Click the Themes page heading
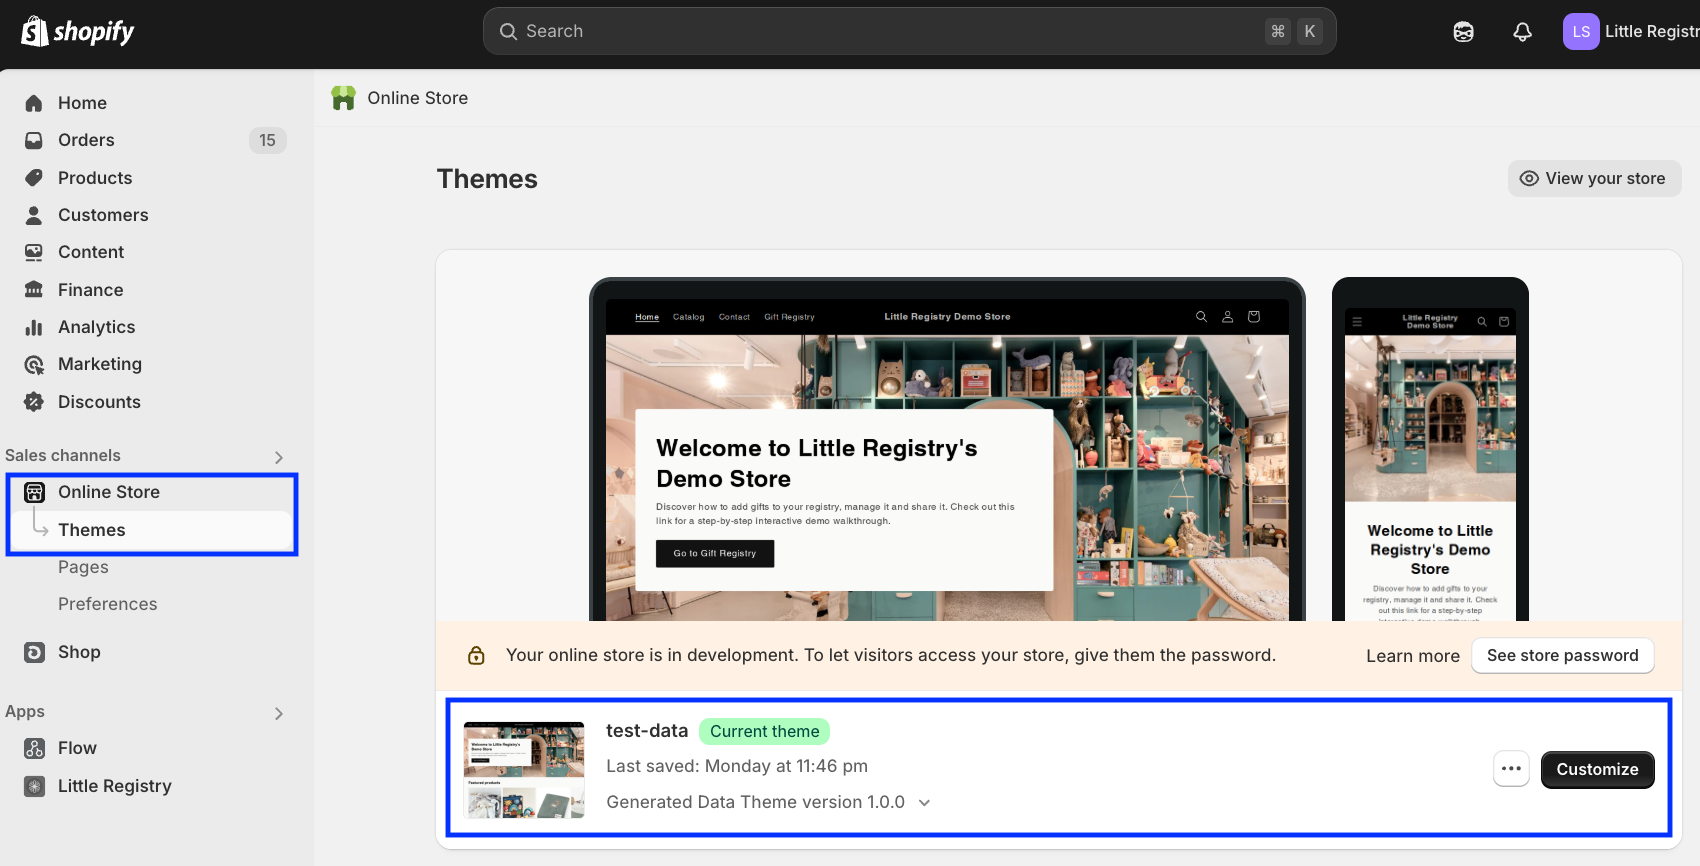This screenshot has height=866, width=1700. [487, 179]
